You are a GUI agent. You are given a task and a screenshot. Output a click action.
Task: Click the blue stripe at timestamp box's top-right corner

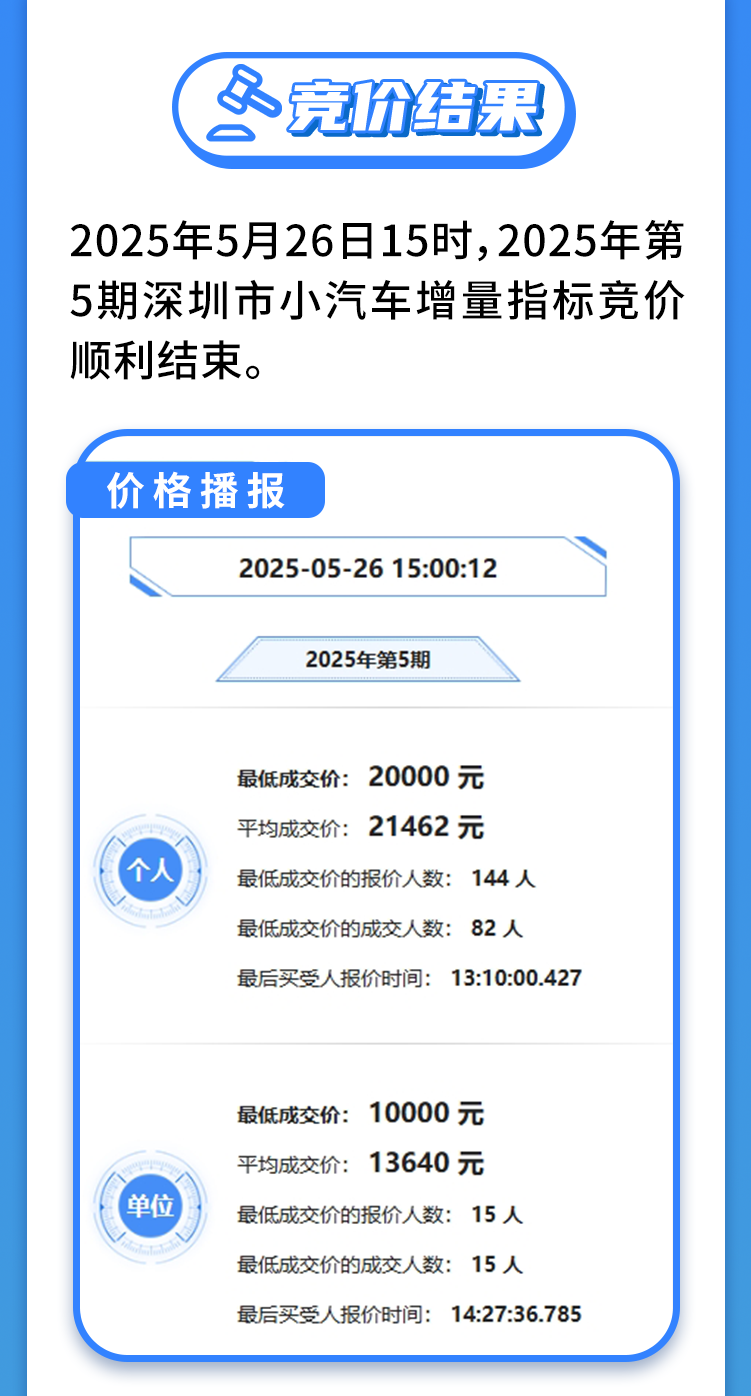591,546
